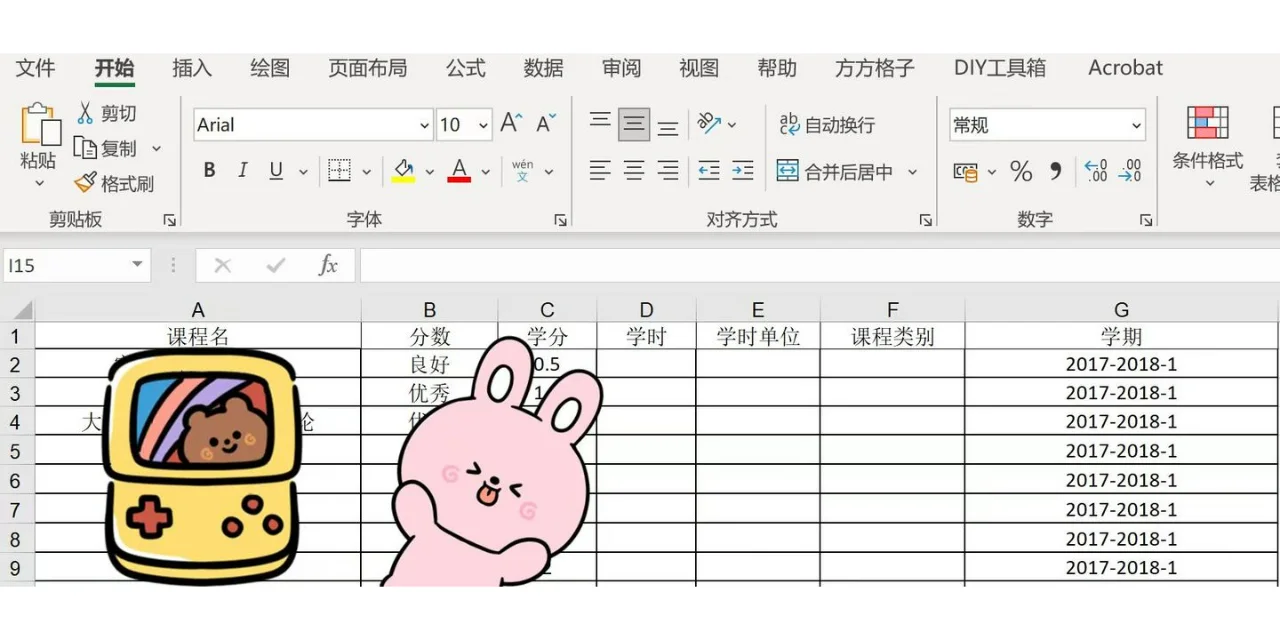Apply the yellow fill color bucket
The image size is (1280, 640).
(x=403, y=171)
